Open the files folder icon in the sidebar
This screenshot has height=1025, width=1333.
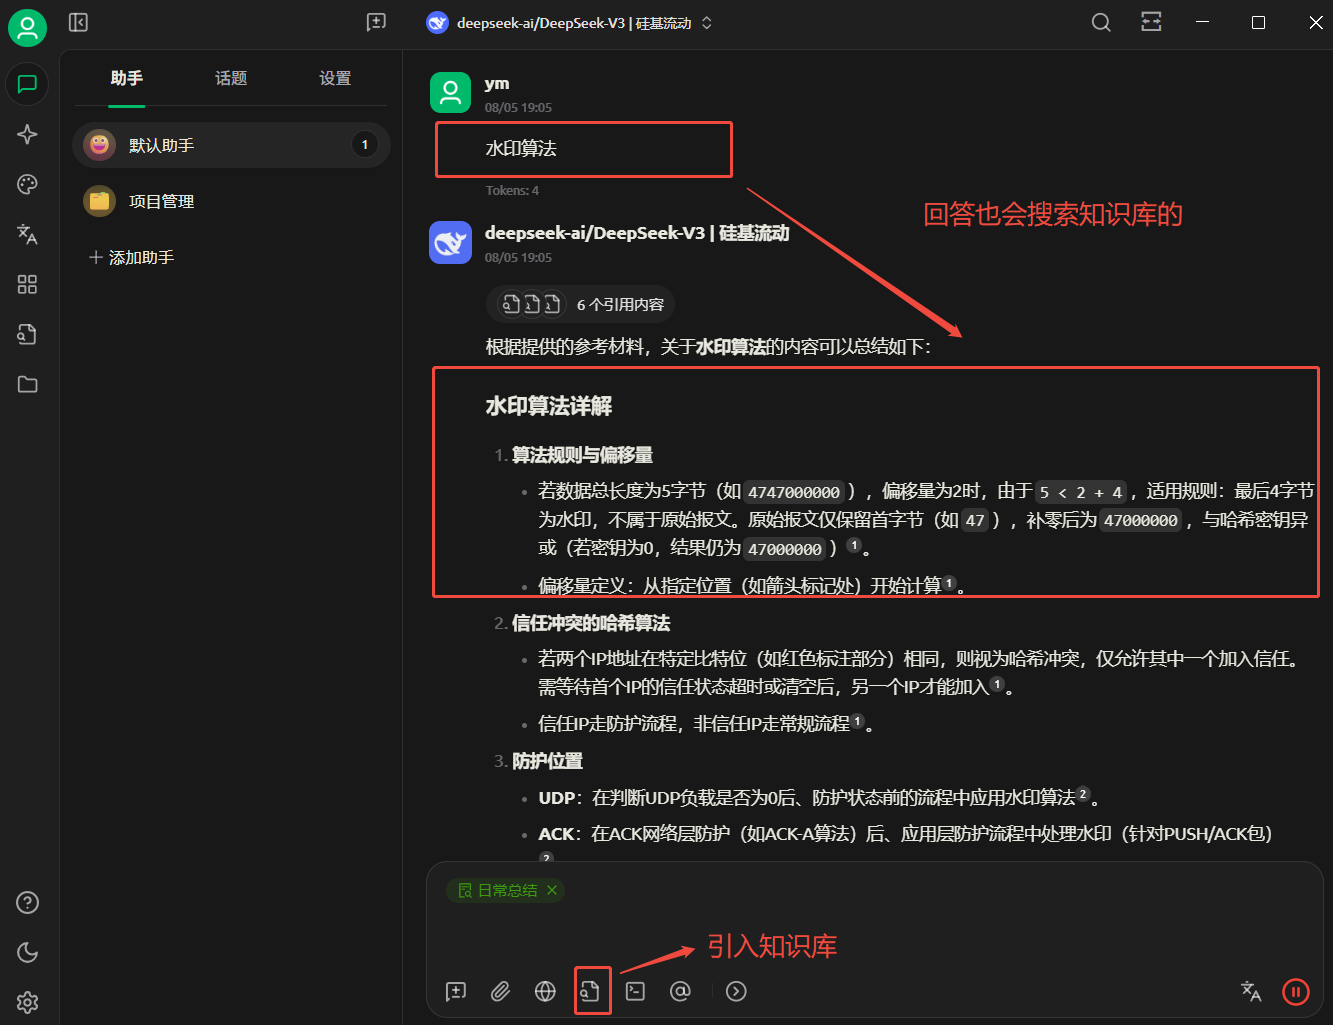tap(27, 384)
